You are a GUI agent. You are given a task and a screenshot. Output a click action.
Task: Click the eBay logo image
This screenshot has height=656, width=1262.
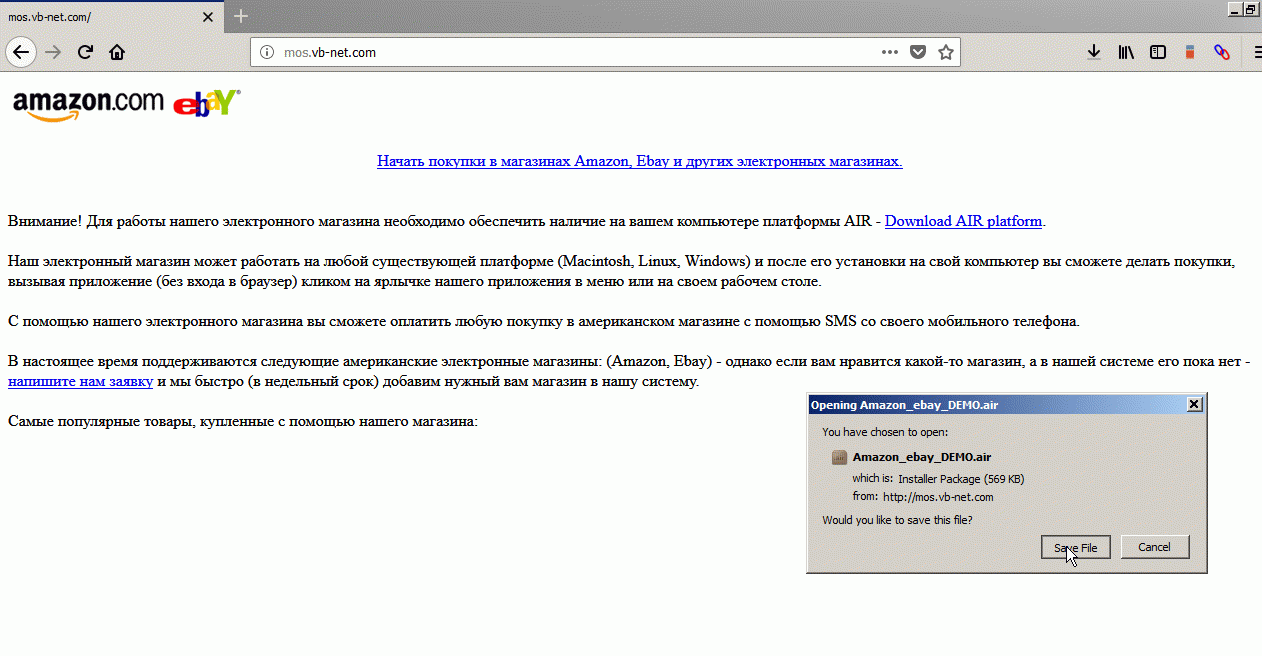click(x=207, y=104)
